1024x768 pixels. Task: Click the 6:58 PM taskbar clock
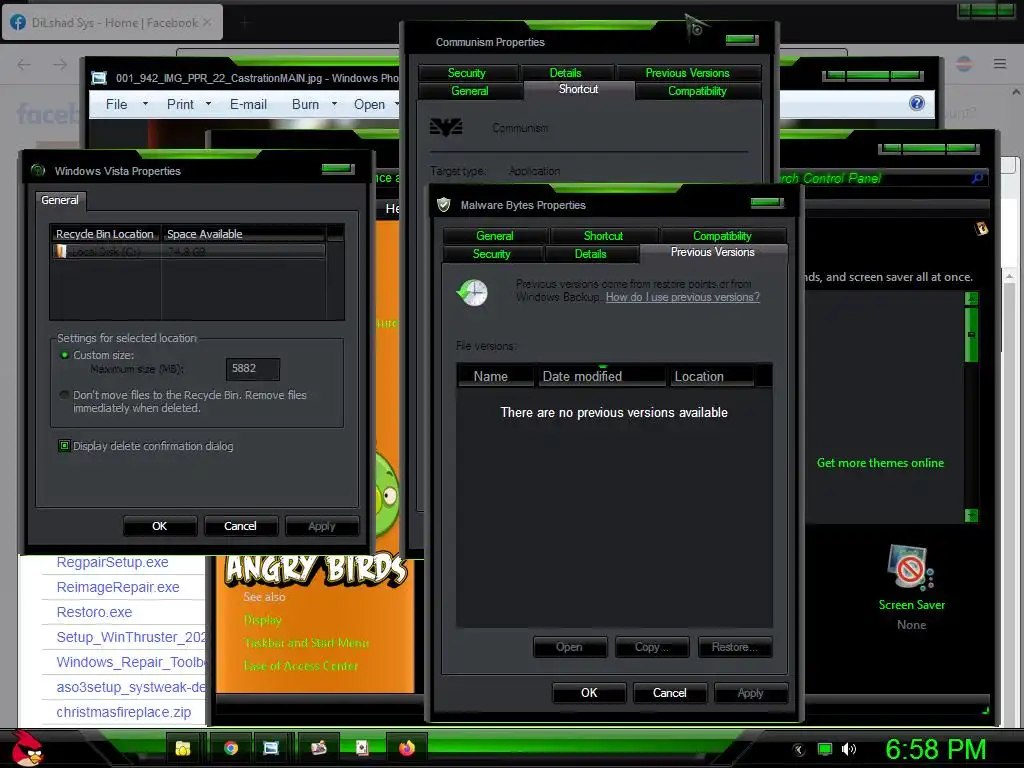click(936, 749)
